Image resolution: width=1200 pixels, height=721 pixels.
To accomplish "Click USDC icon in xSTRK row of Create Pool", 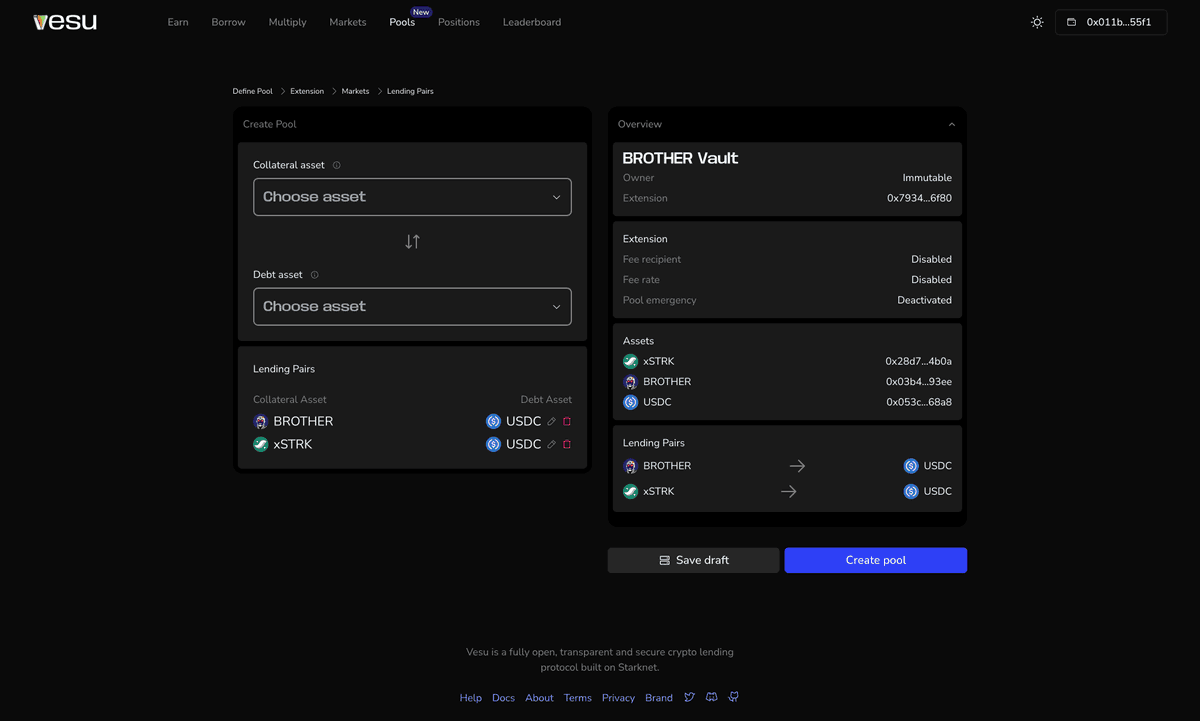I will pos(493,444).
